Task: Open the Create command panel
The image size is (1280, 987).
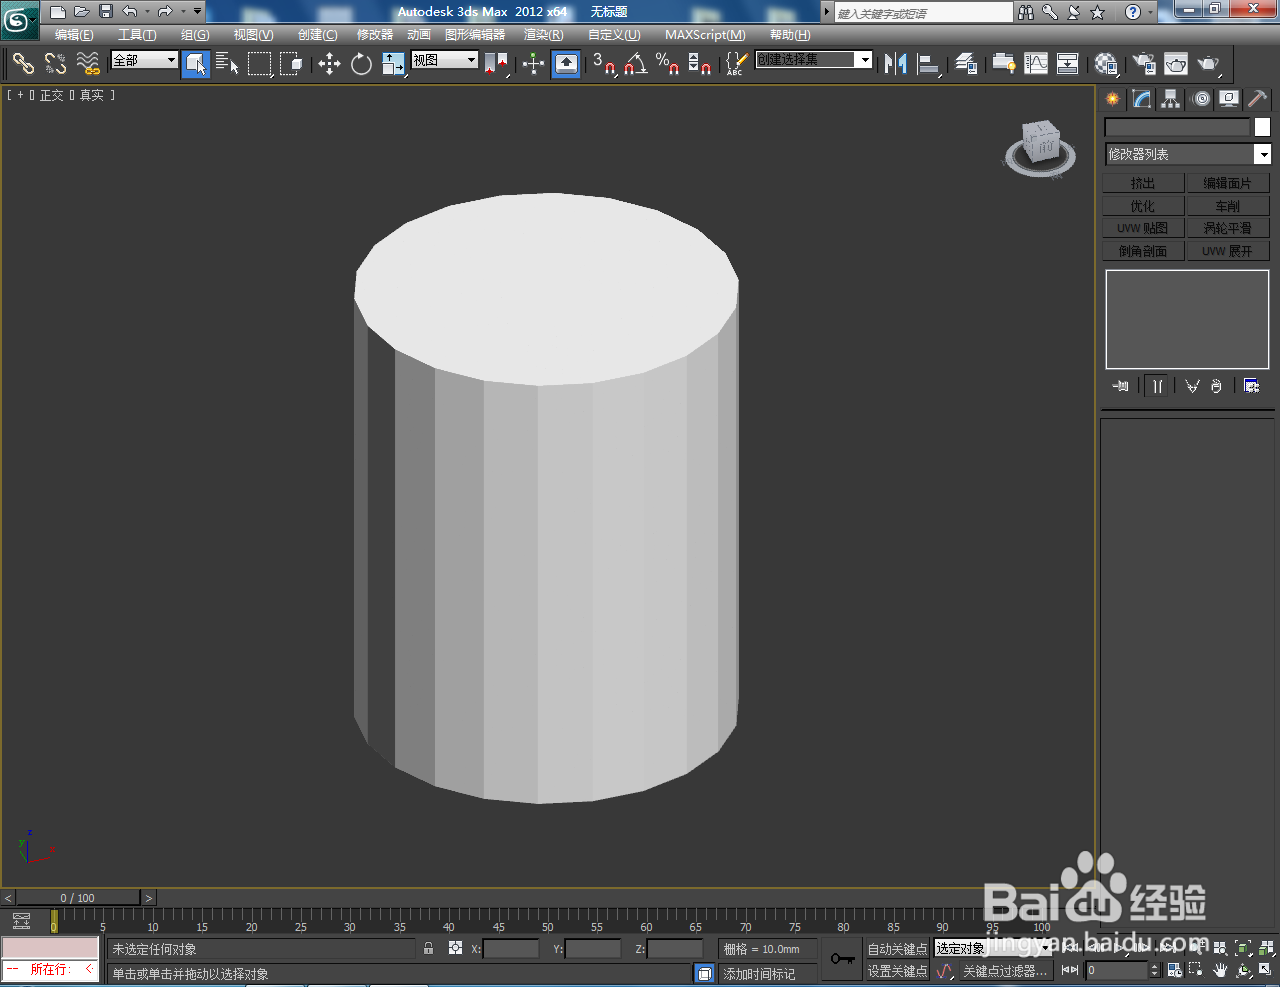Action: 1112,98
